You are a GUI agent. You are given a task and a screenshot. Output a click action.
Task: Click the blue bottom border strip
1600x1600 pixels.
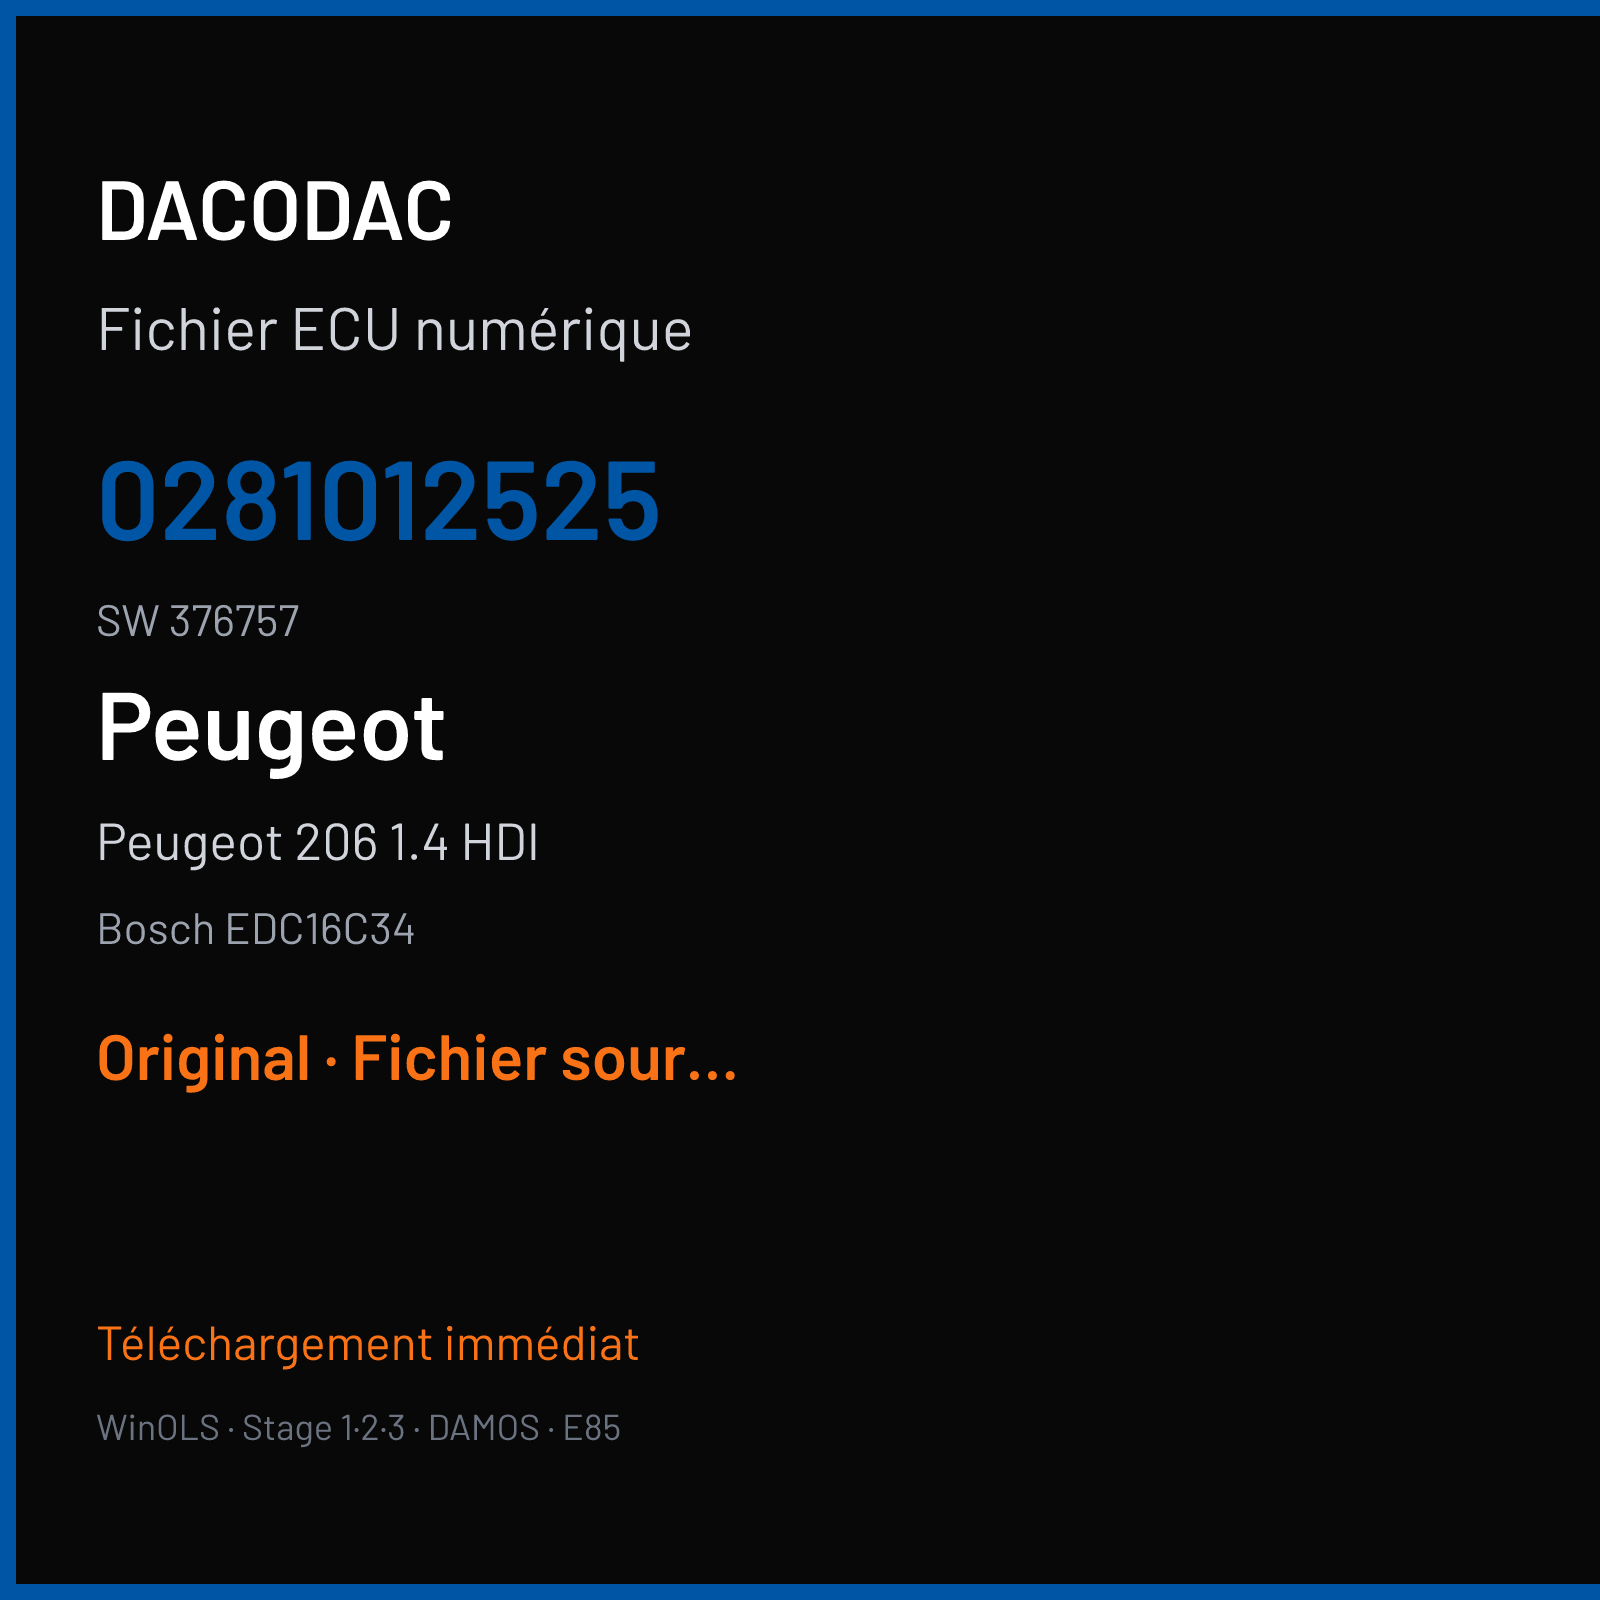[x=800, y=1592]
